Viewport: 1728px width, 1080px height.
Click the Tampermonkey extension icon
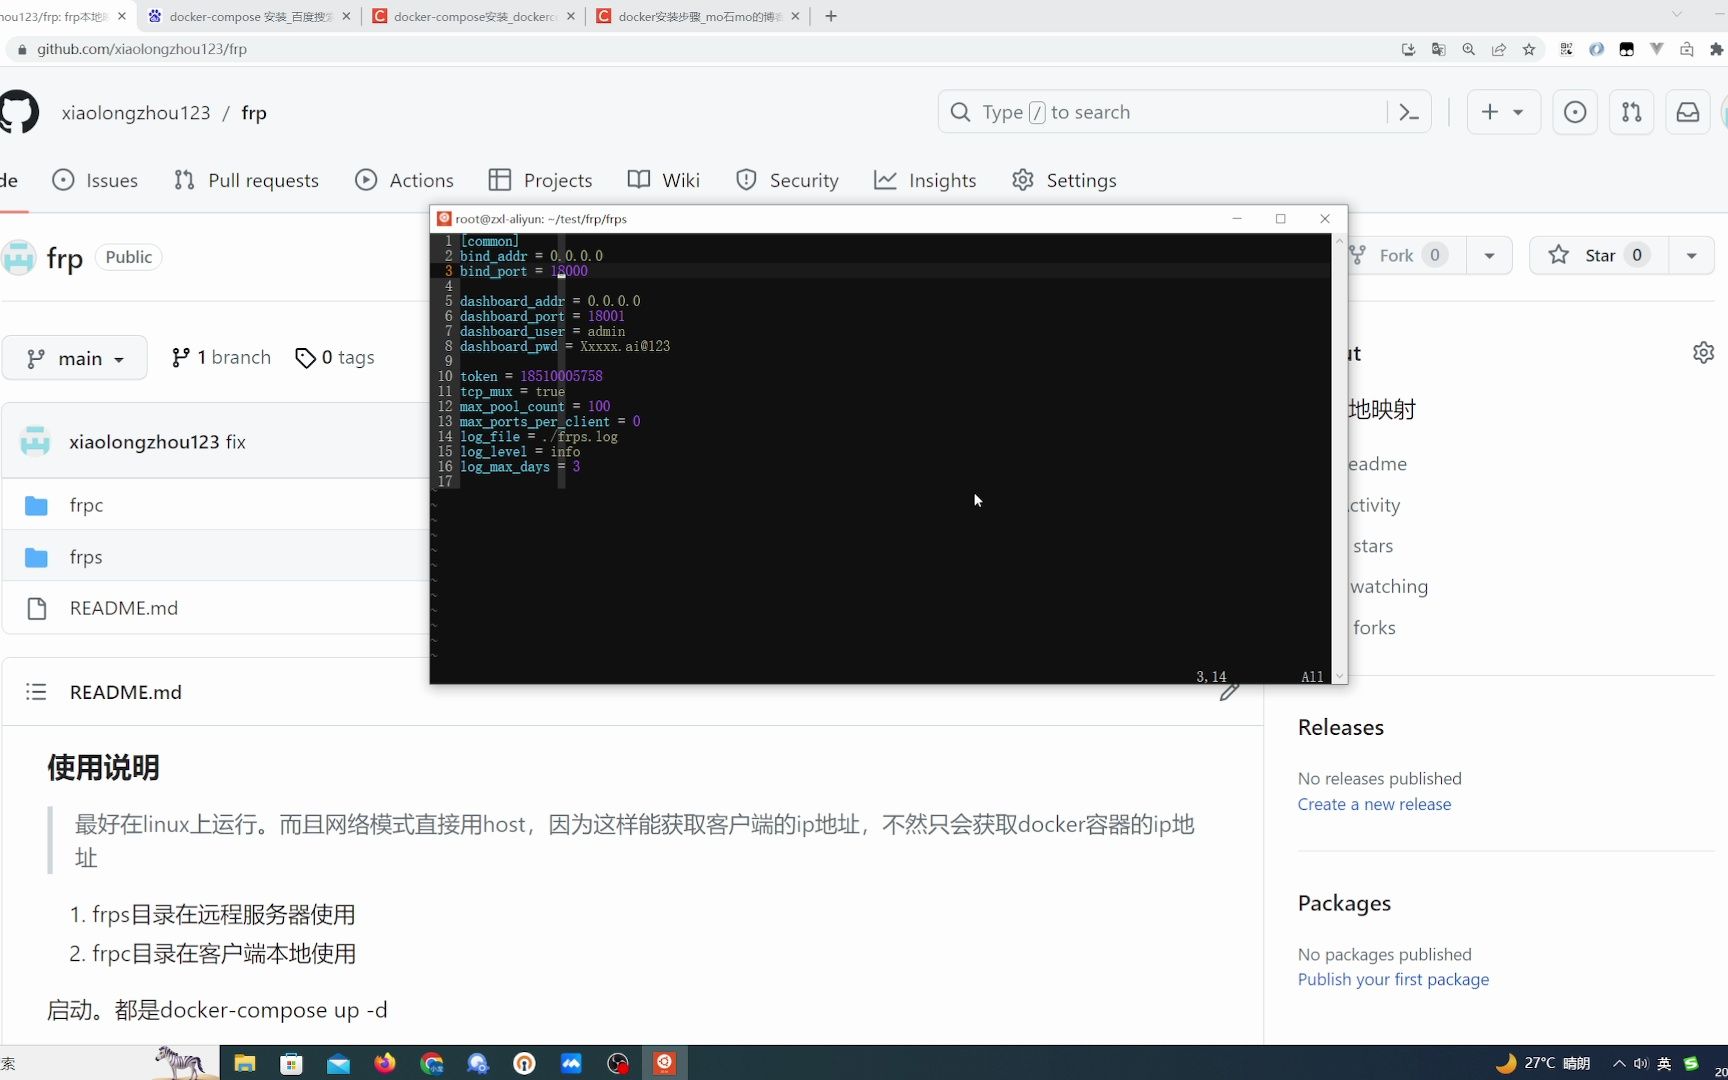tap(1626, 49)
